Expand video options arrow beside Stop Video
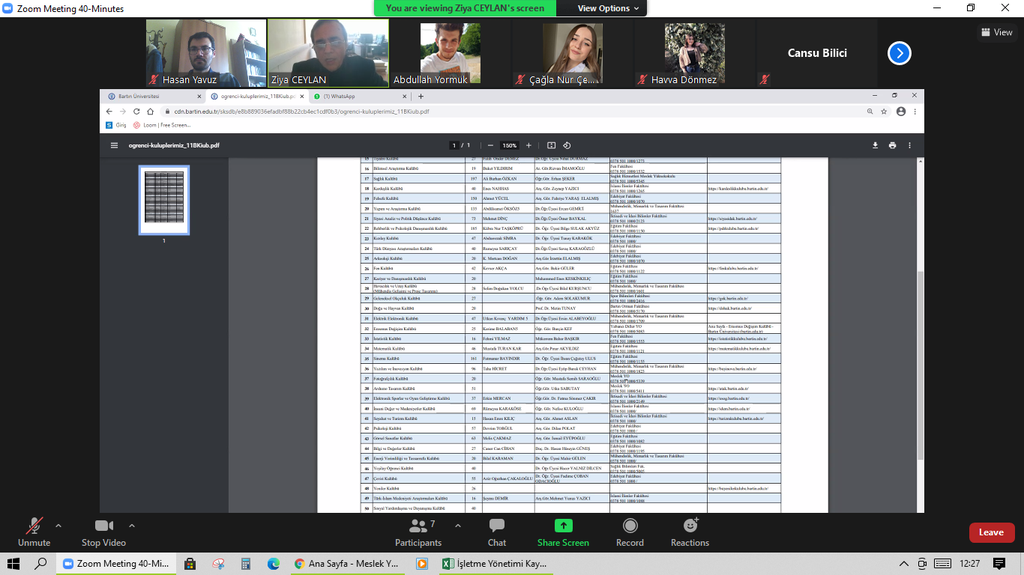Screen dimensions: 1024x575 coord(131,525)
